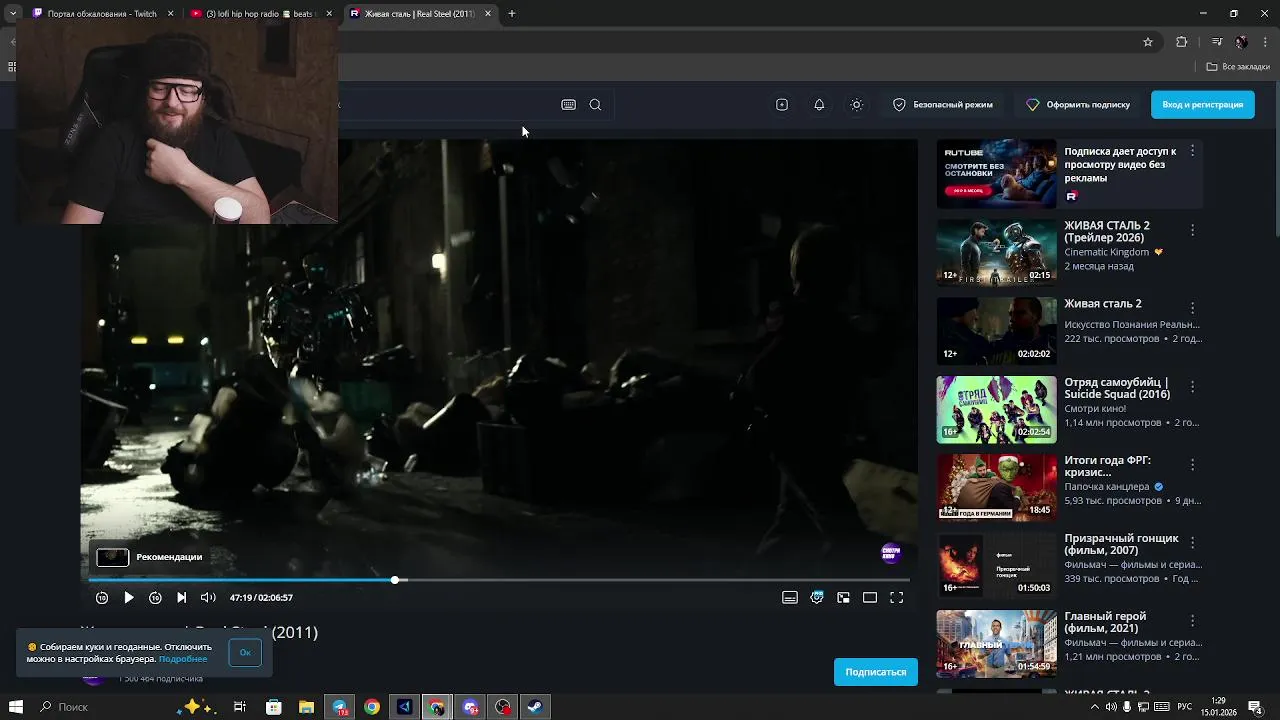
Task: Open Microsoft Store from the taskbar
Action: [x=273, y=707]
